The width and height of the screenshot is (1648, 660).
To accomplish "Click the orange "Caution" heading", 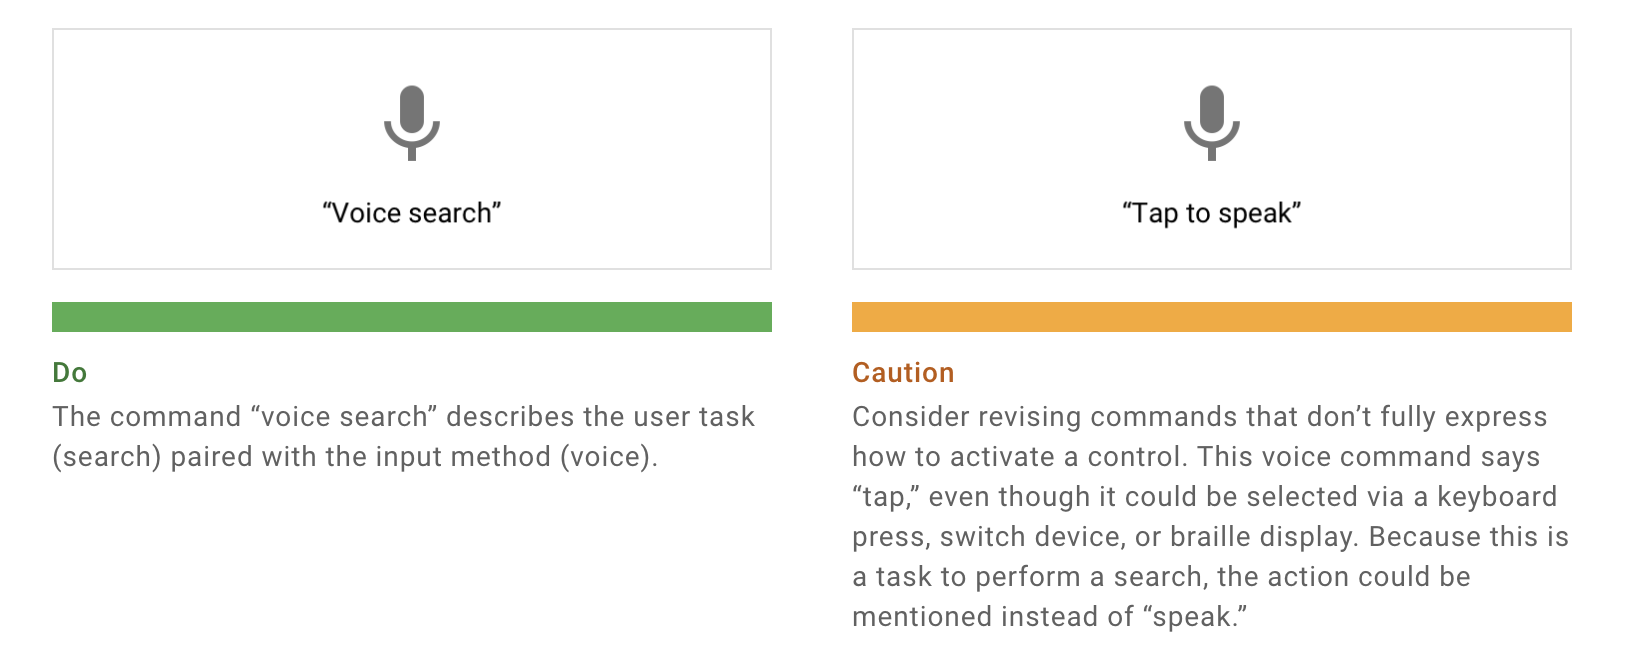I will [903, 373].
